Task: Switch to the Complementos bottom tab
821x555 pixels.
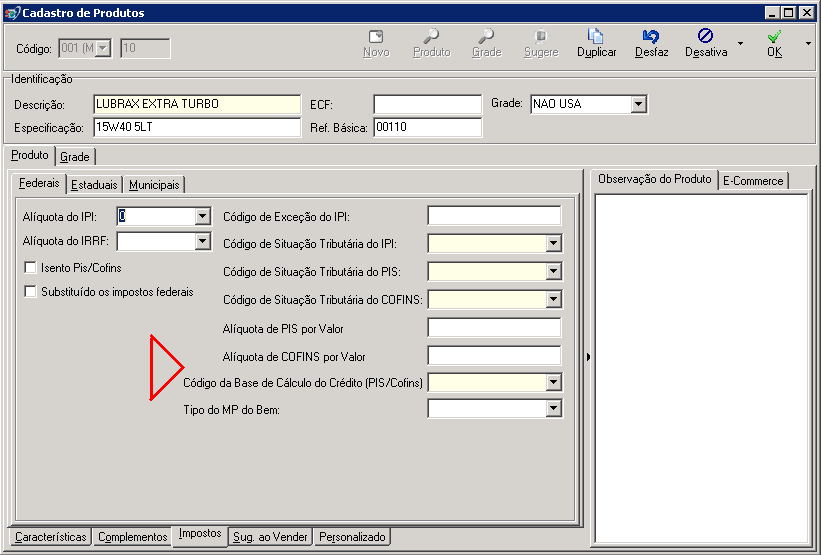Action: (x=132, y=537)
